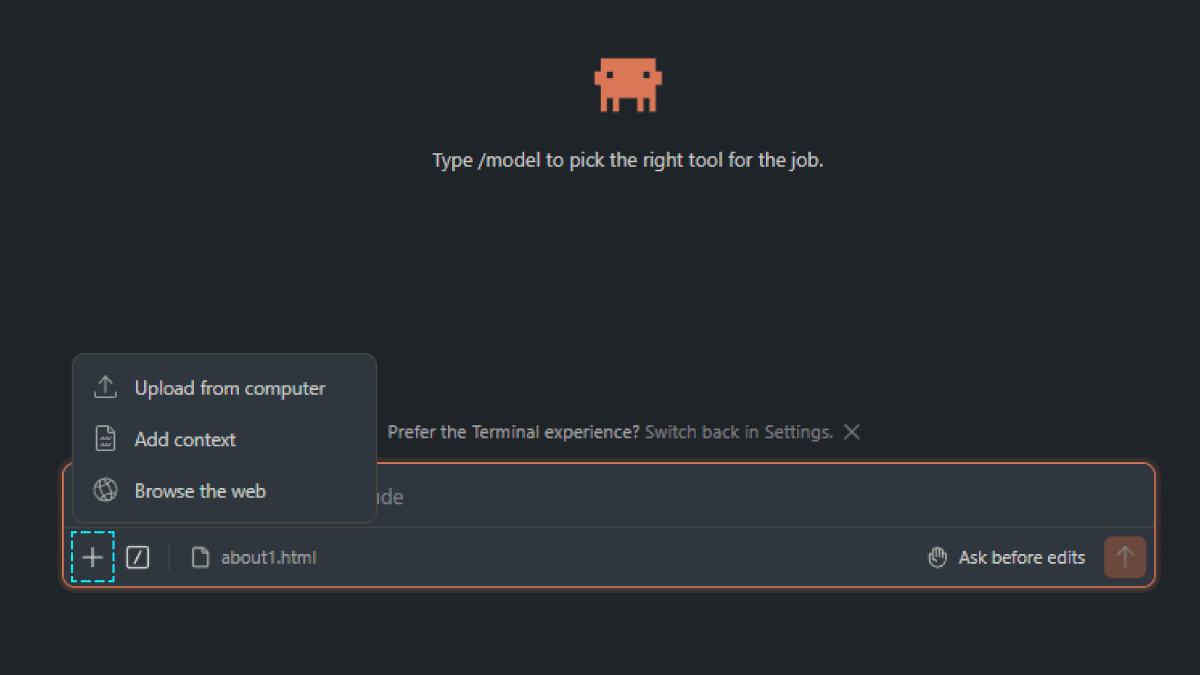Toggle the "Ask before edits" mode label
This screenshot has width=1200, height=675.
coord(1021,558)
